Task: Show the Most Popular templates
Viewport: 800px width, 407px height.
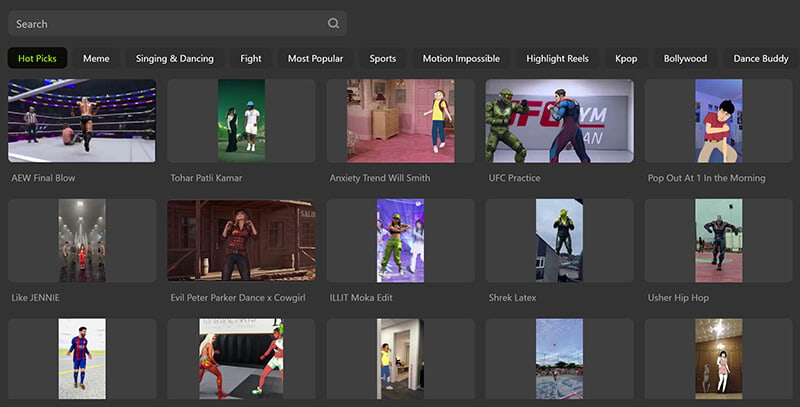Action: click(315, 59)
